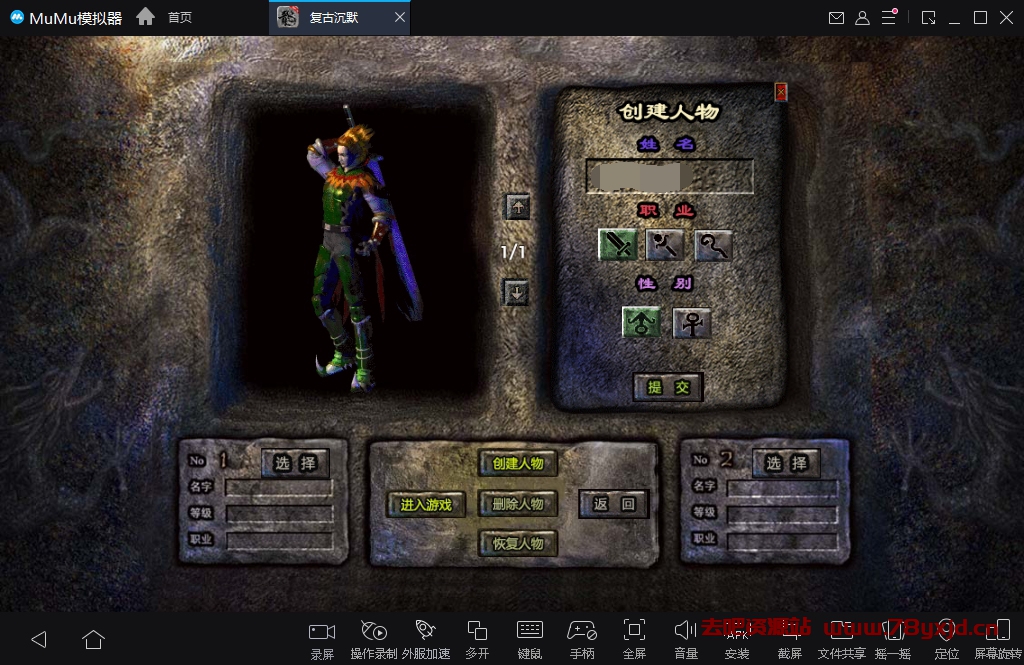Click slot 1 名字 field
The width and height of the screenshot is (1024, 665).
[x=279, y=487]
